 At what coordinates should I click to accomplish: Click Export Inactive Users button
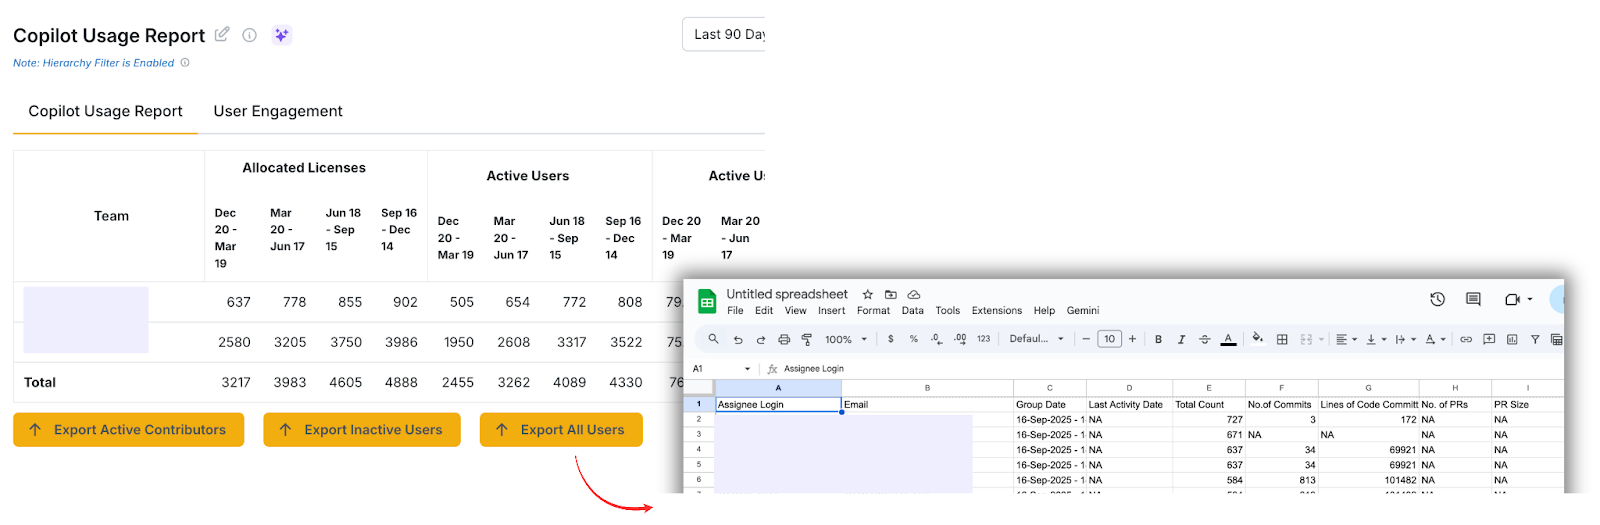point(362,430)
